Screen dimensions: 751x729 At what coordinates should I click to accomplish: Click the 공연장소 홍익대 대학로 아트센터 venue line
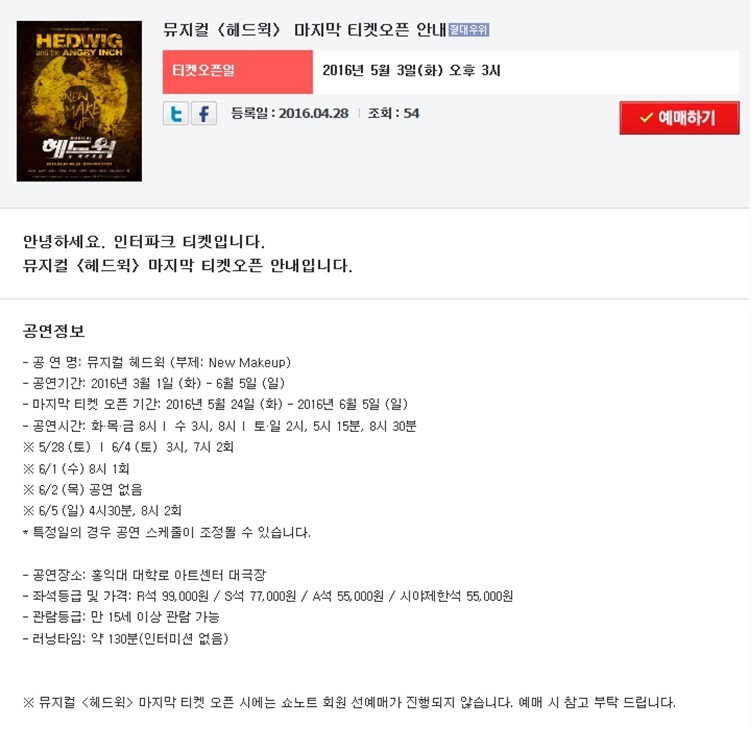click(144, 575)
